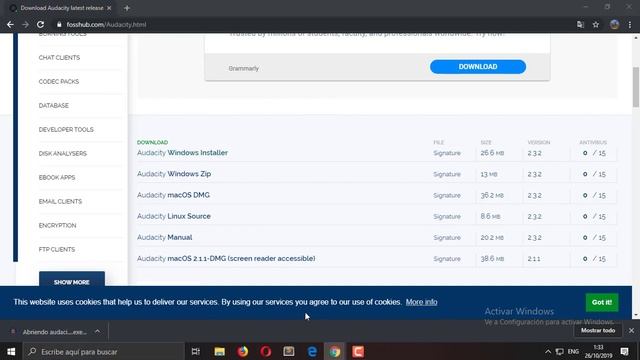Click the taskbar search box

click(104, 351)
